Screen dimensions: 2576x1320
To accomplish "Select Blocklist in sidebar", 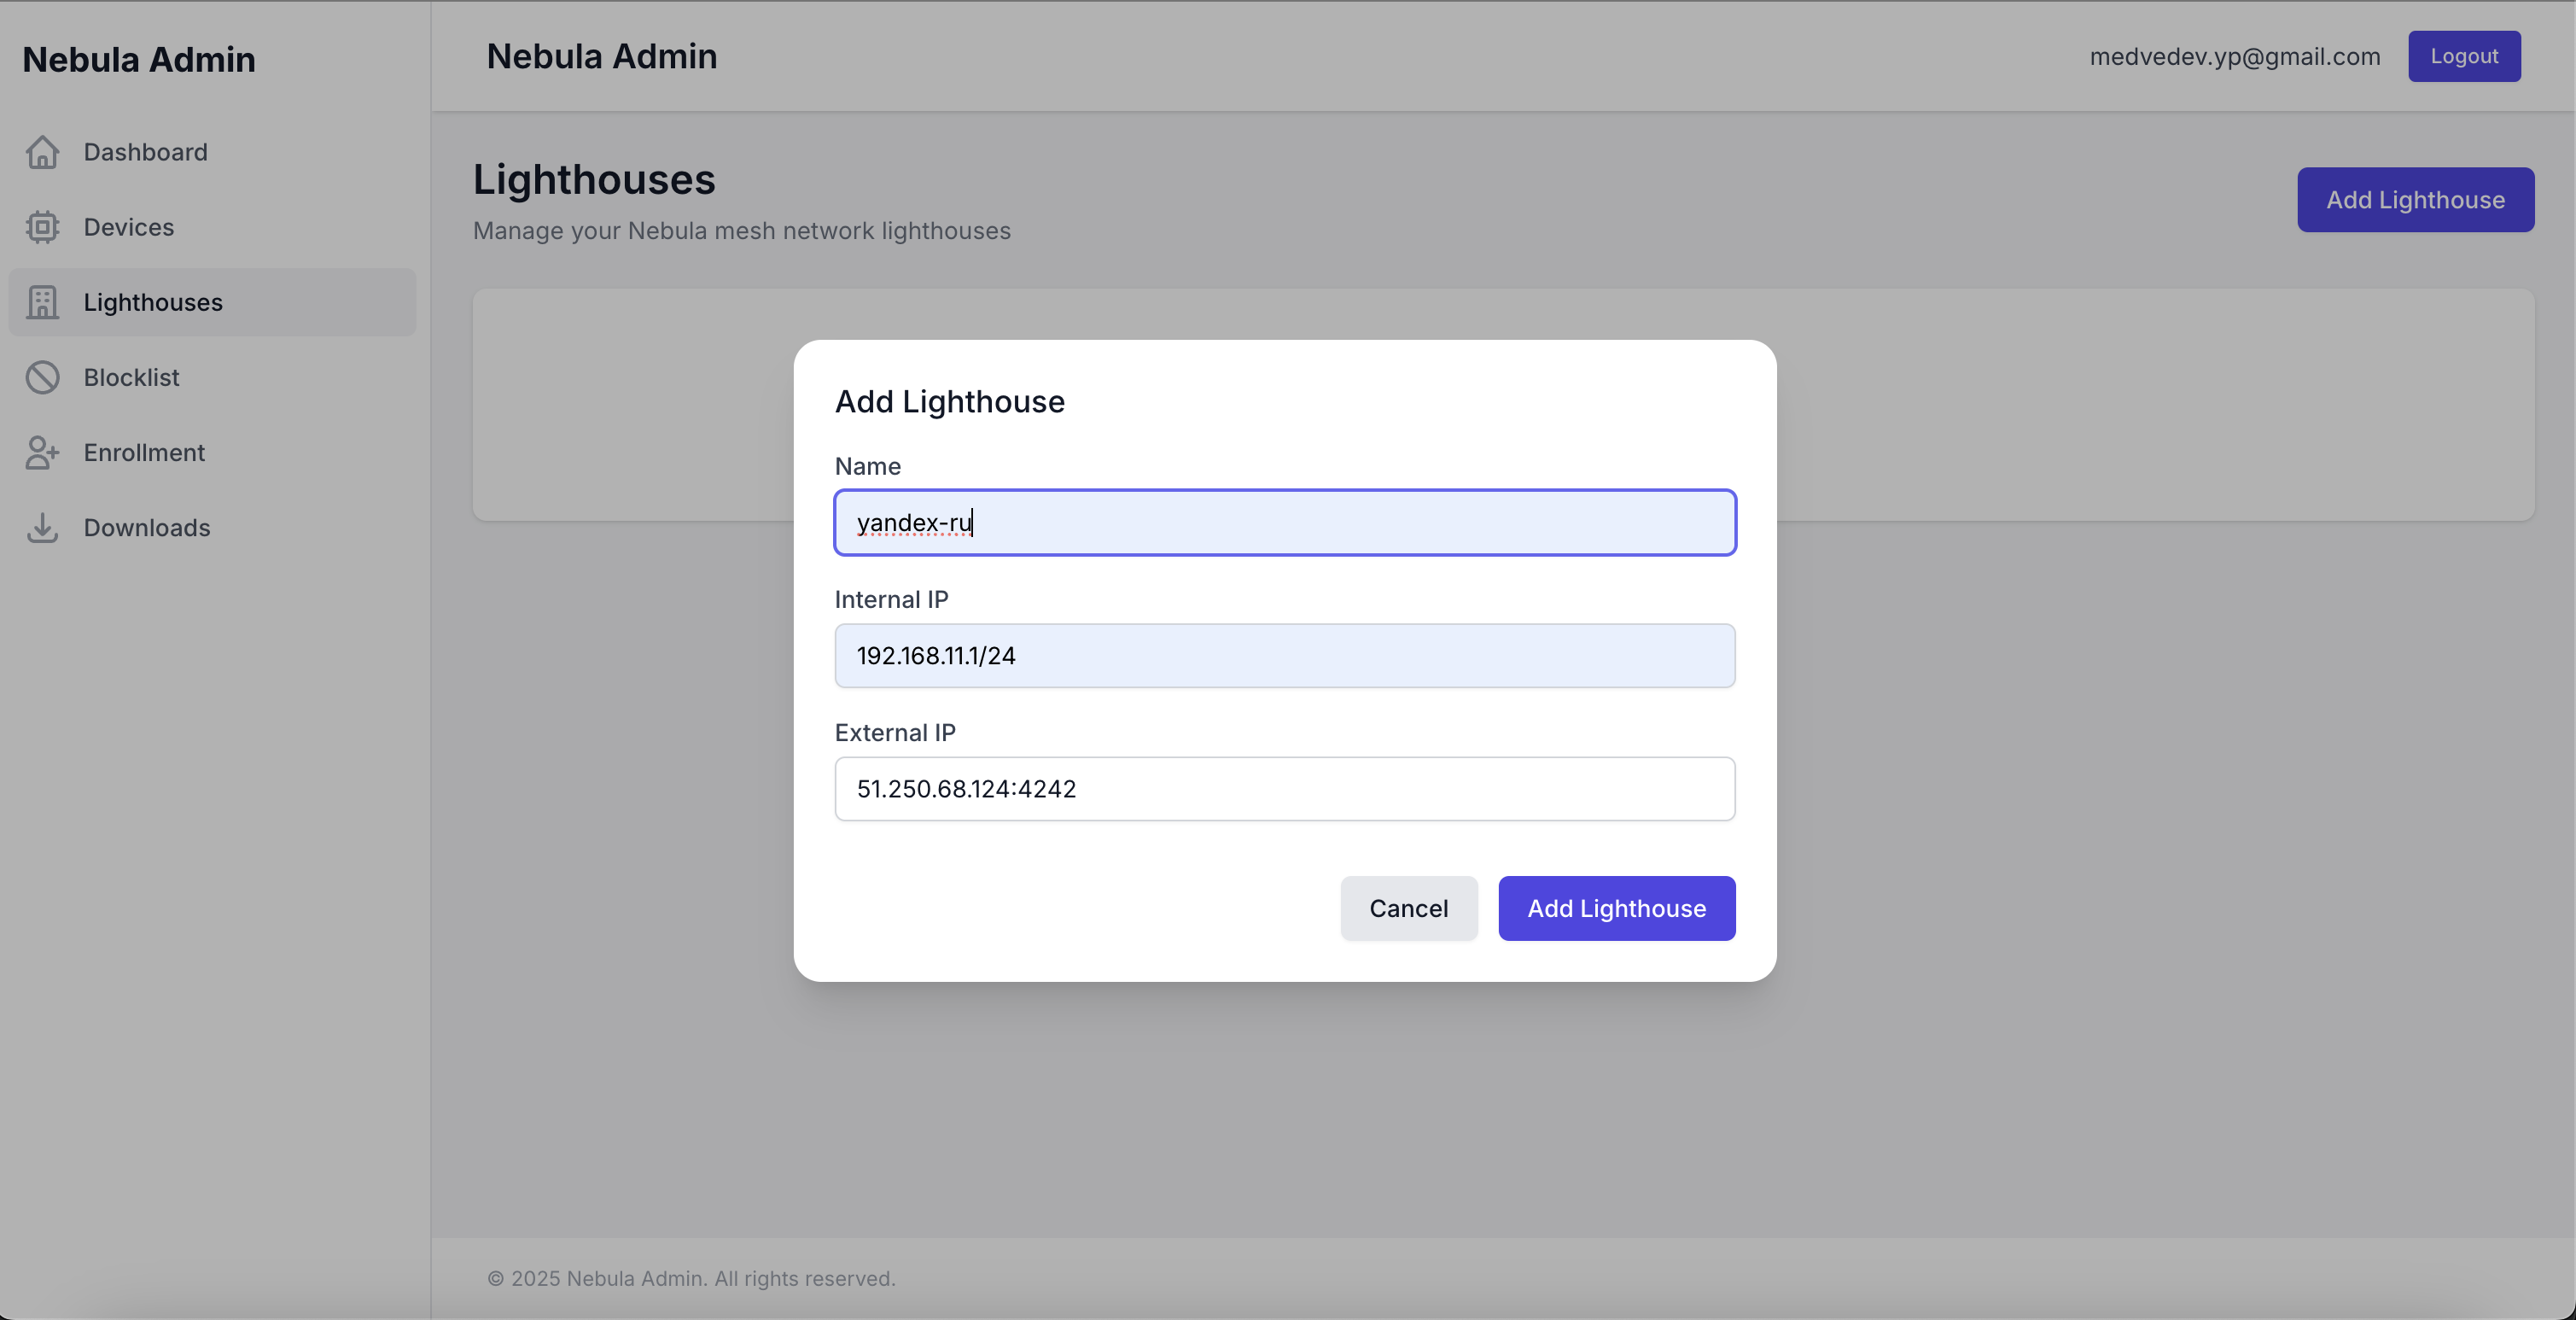I will tap(131, 377).
